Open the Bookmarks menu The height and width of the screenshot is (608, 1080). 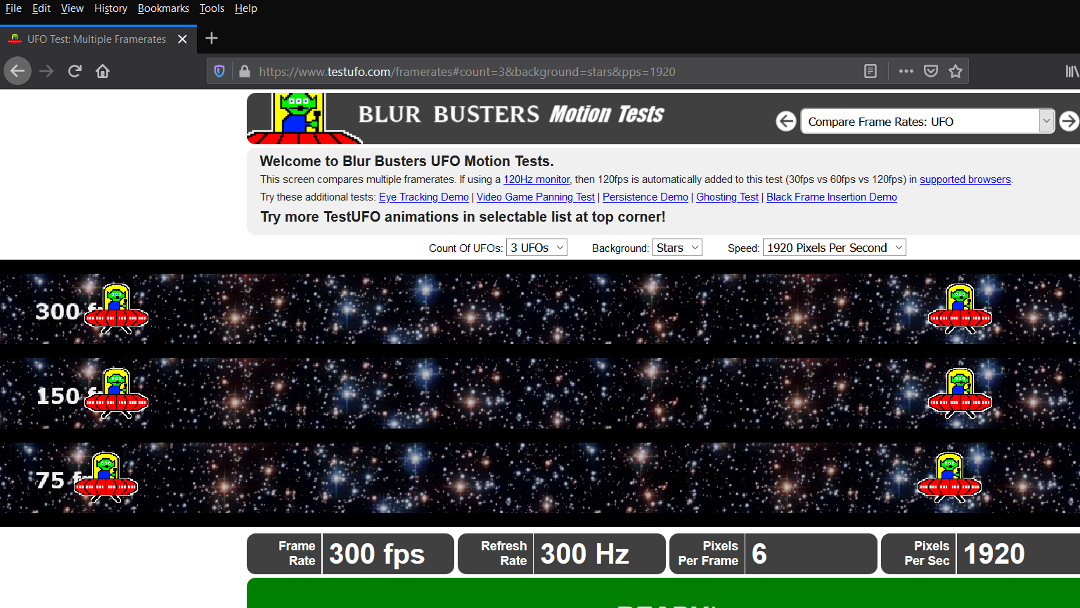pyautogui.click(x=163, y=8)
